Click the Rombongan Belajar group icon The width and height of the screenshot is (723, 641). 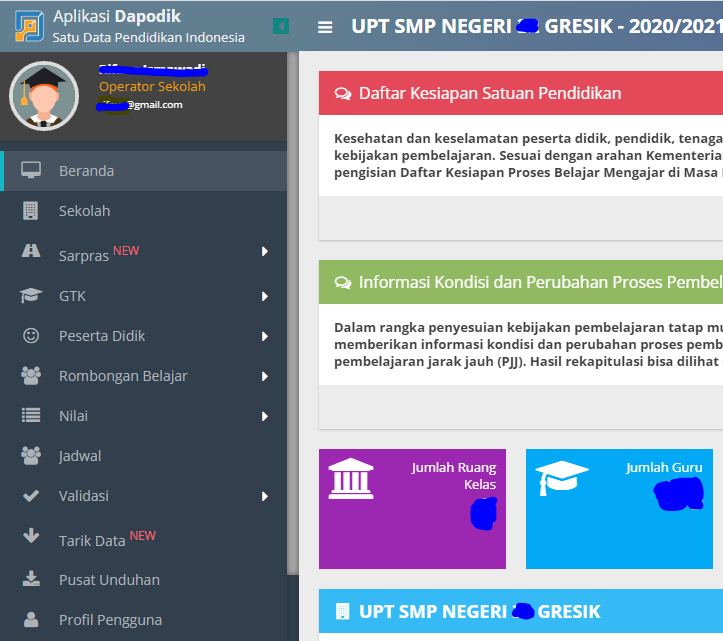point(31,375)
